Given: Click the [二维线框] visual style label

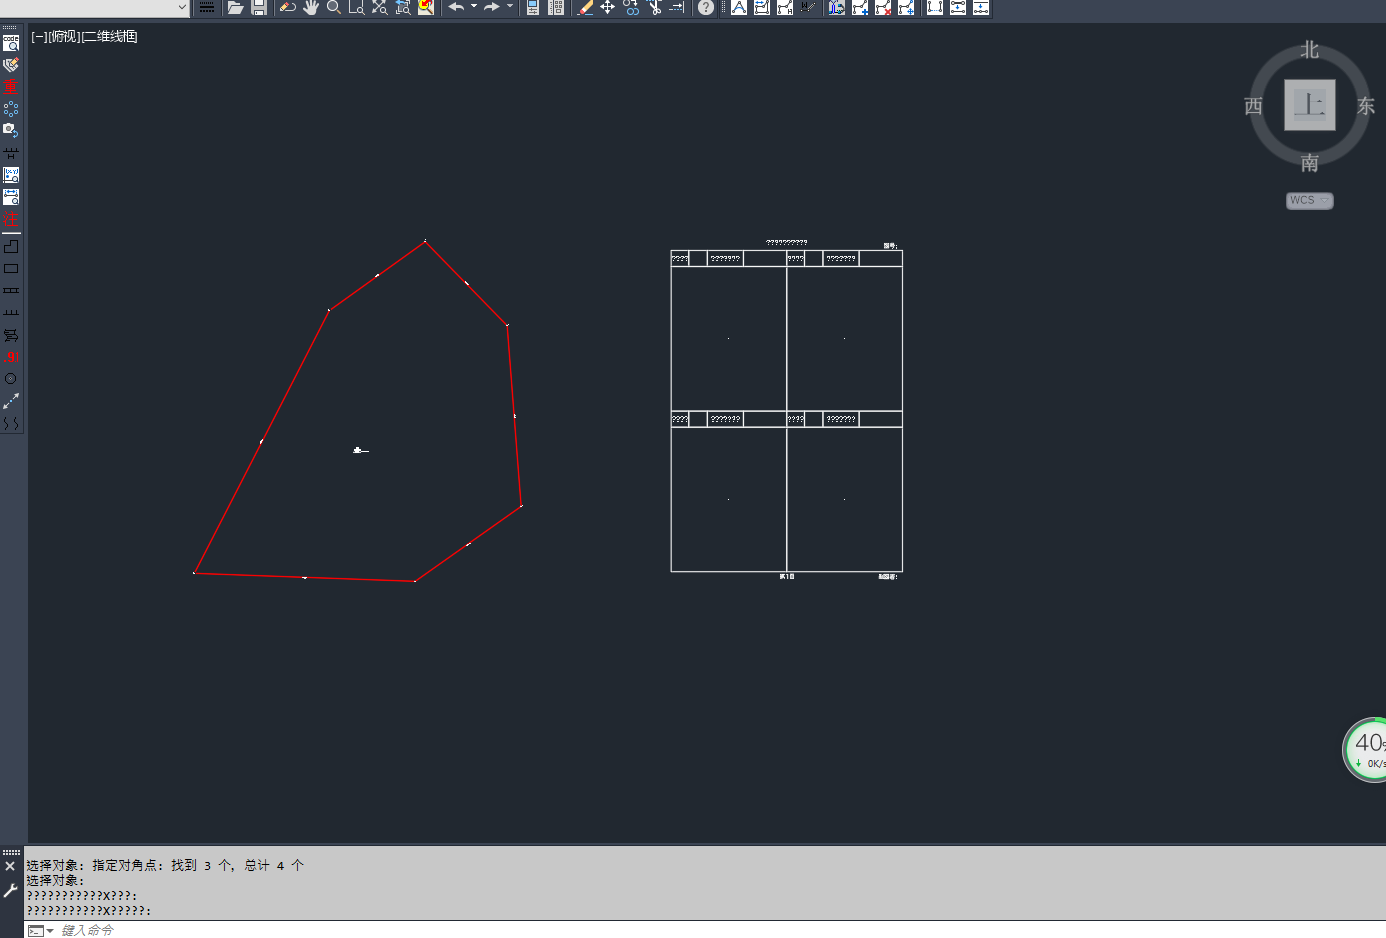Looking at the screenshot, I should 110,36.
